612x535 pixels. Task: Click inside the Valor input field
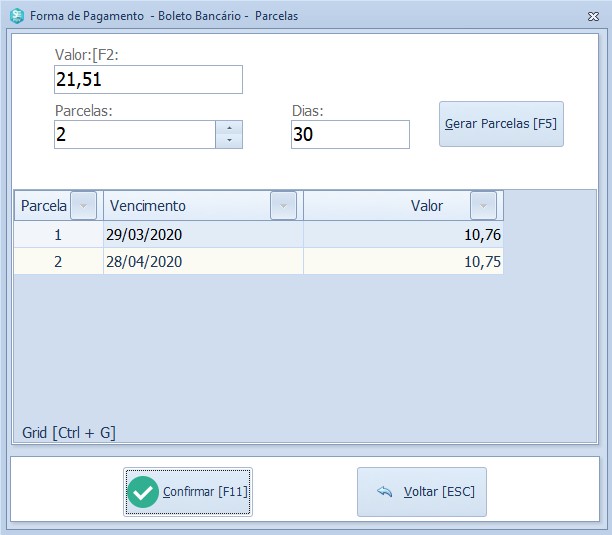pyautogui.click(x=148, y=80)
